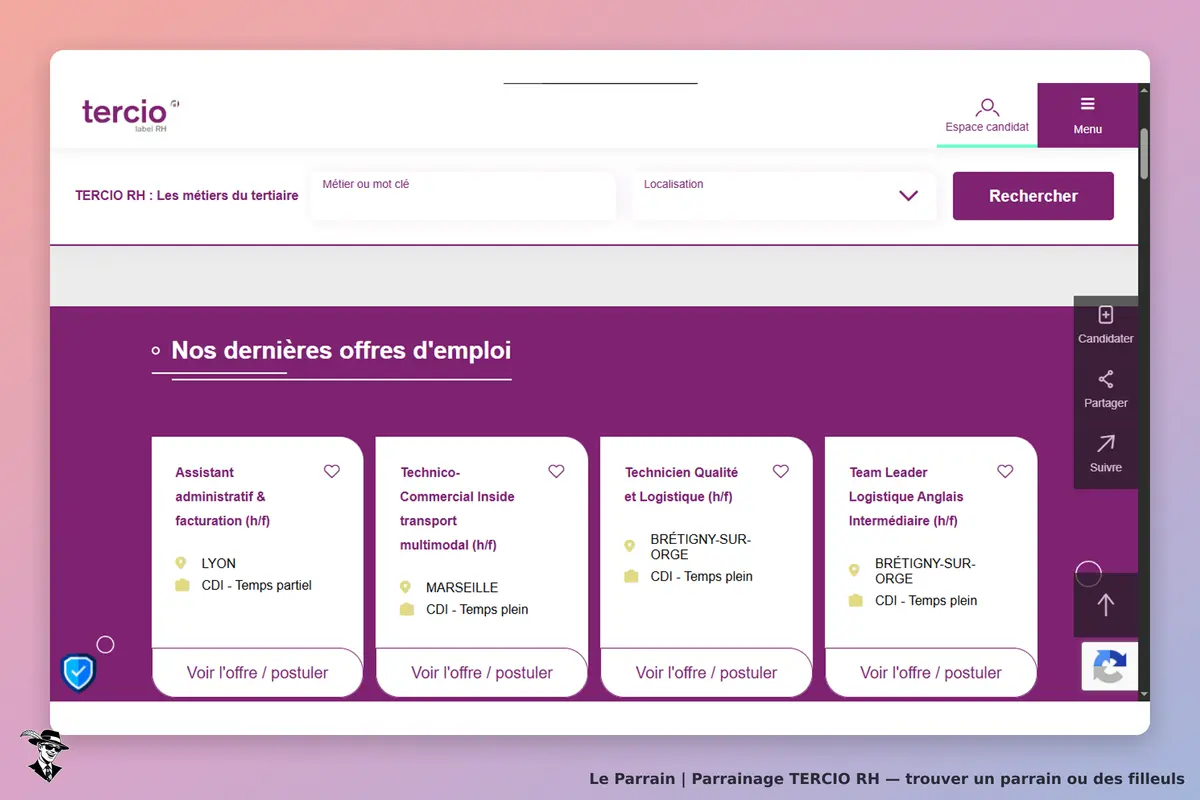This screenshot has width=1200, height=800.
Task: Open the Team Leader Logistique Anglais Intermédiaire title
Action: tap(906, 496)
